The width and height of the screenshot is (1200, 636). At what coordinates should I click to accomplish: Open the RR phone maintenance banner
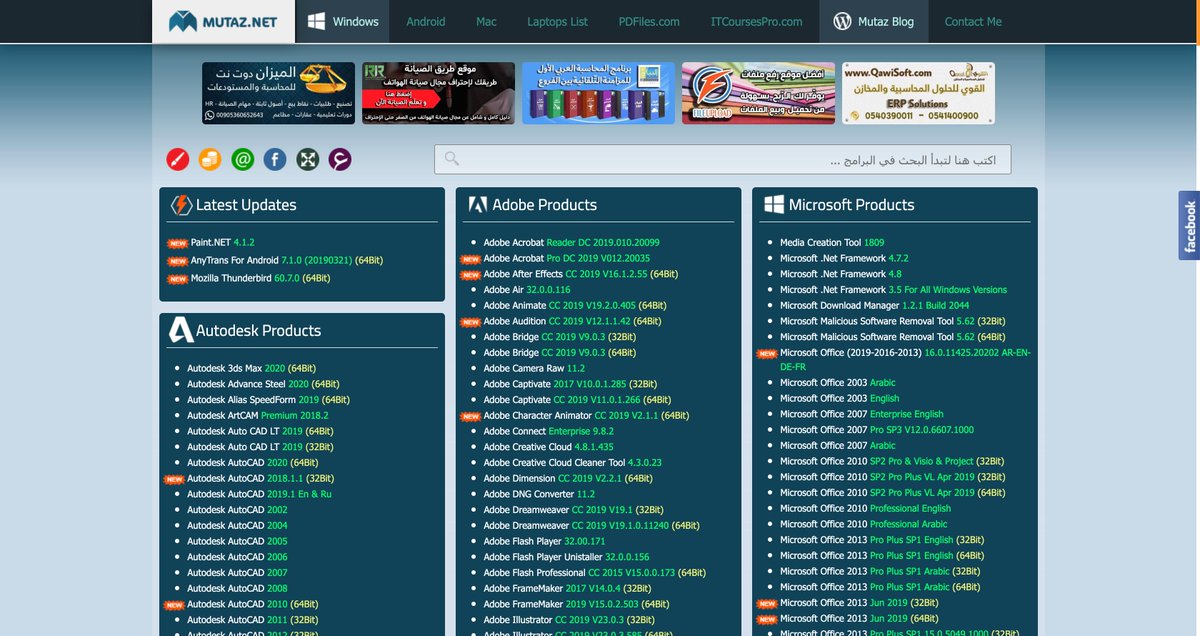point(438,93)
